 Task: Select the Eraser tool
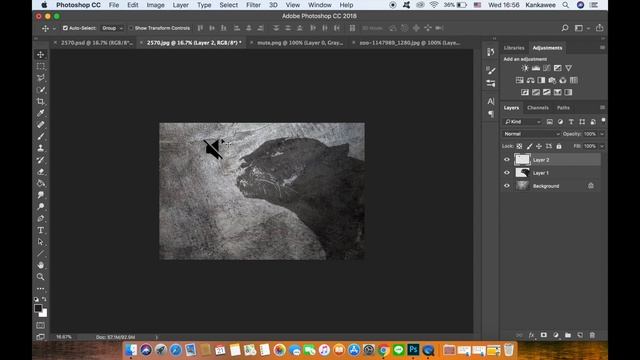point(40,172)
